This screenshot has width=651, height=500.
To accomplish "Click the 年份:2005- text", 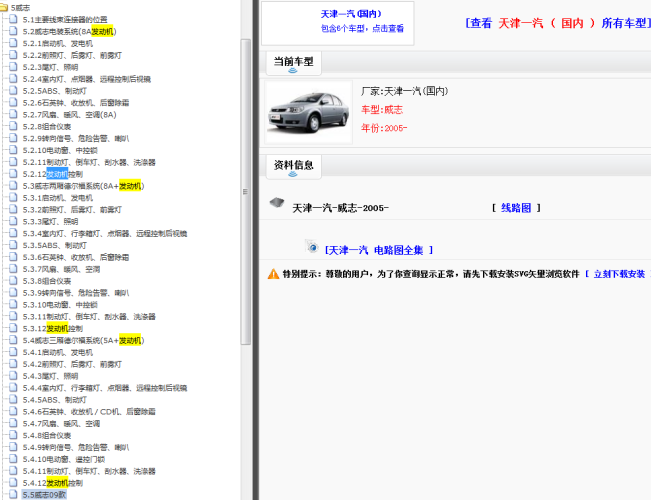I will pos(384,128).
